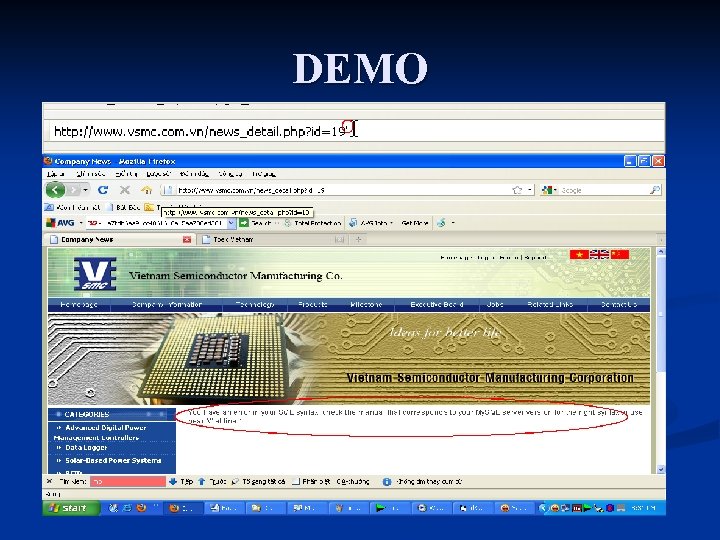Click the red find bar text field
Image resolution: width=720 pixels, height=540 pixels.
pyautogui.click(x=128, y=481)
